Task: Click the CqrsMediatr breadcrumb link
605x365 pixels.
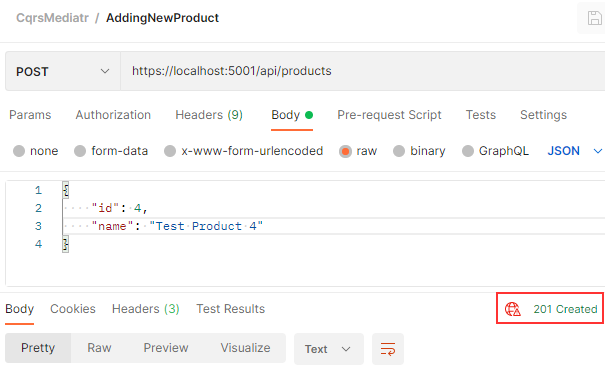Action: point(52,18)
